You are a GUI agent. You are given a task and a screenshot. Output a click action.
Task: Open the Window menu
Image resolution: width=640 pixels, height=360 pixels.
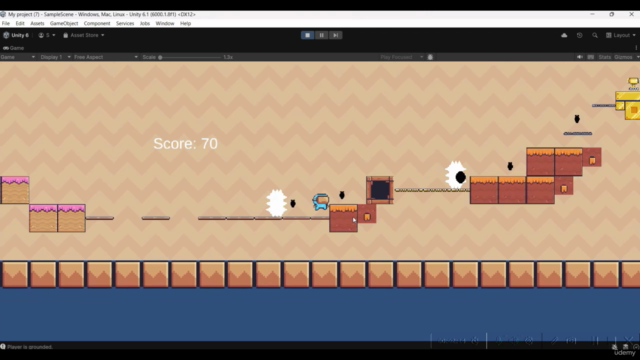(x=165, y=23)
